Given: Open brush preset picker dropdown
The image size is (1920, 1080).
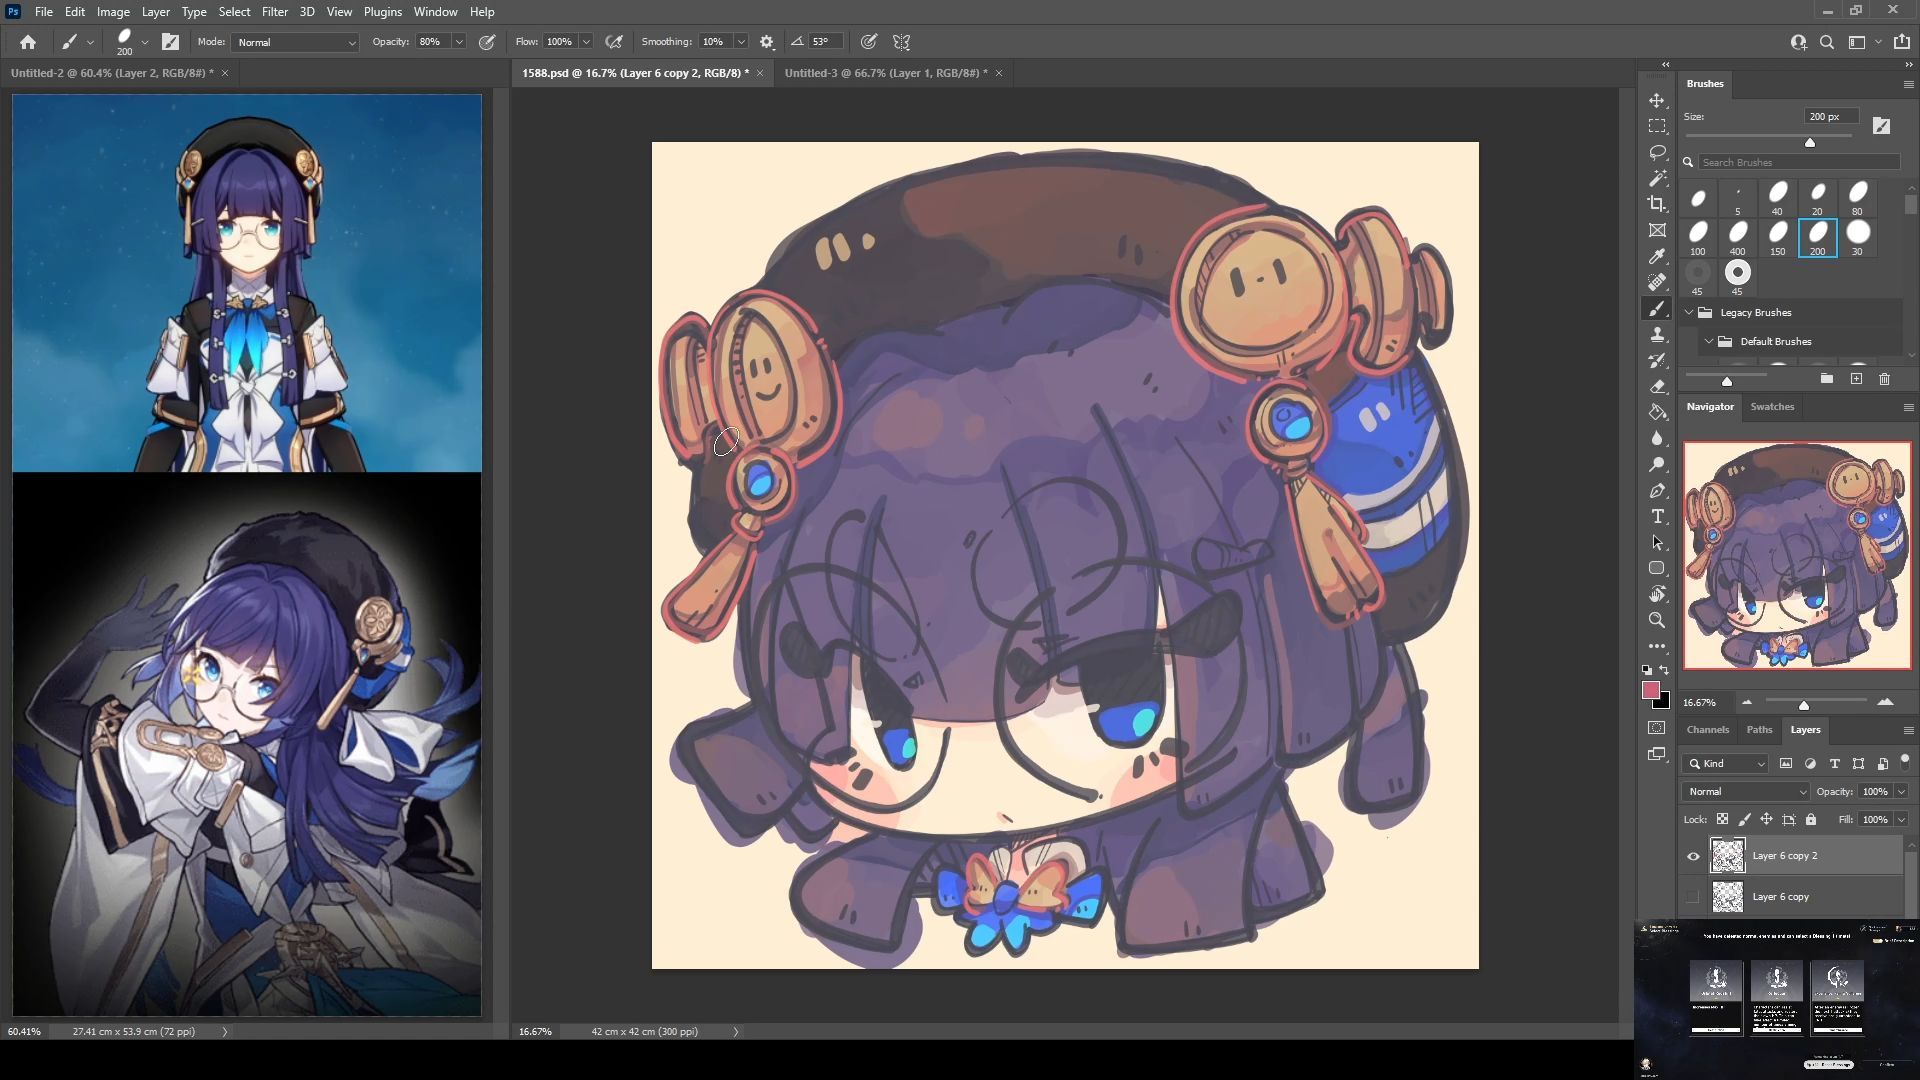Looking at the screenshot, I should coord(145,42).
